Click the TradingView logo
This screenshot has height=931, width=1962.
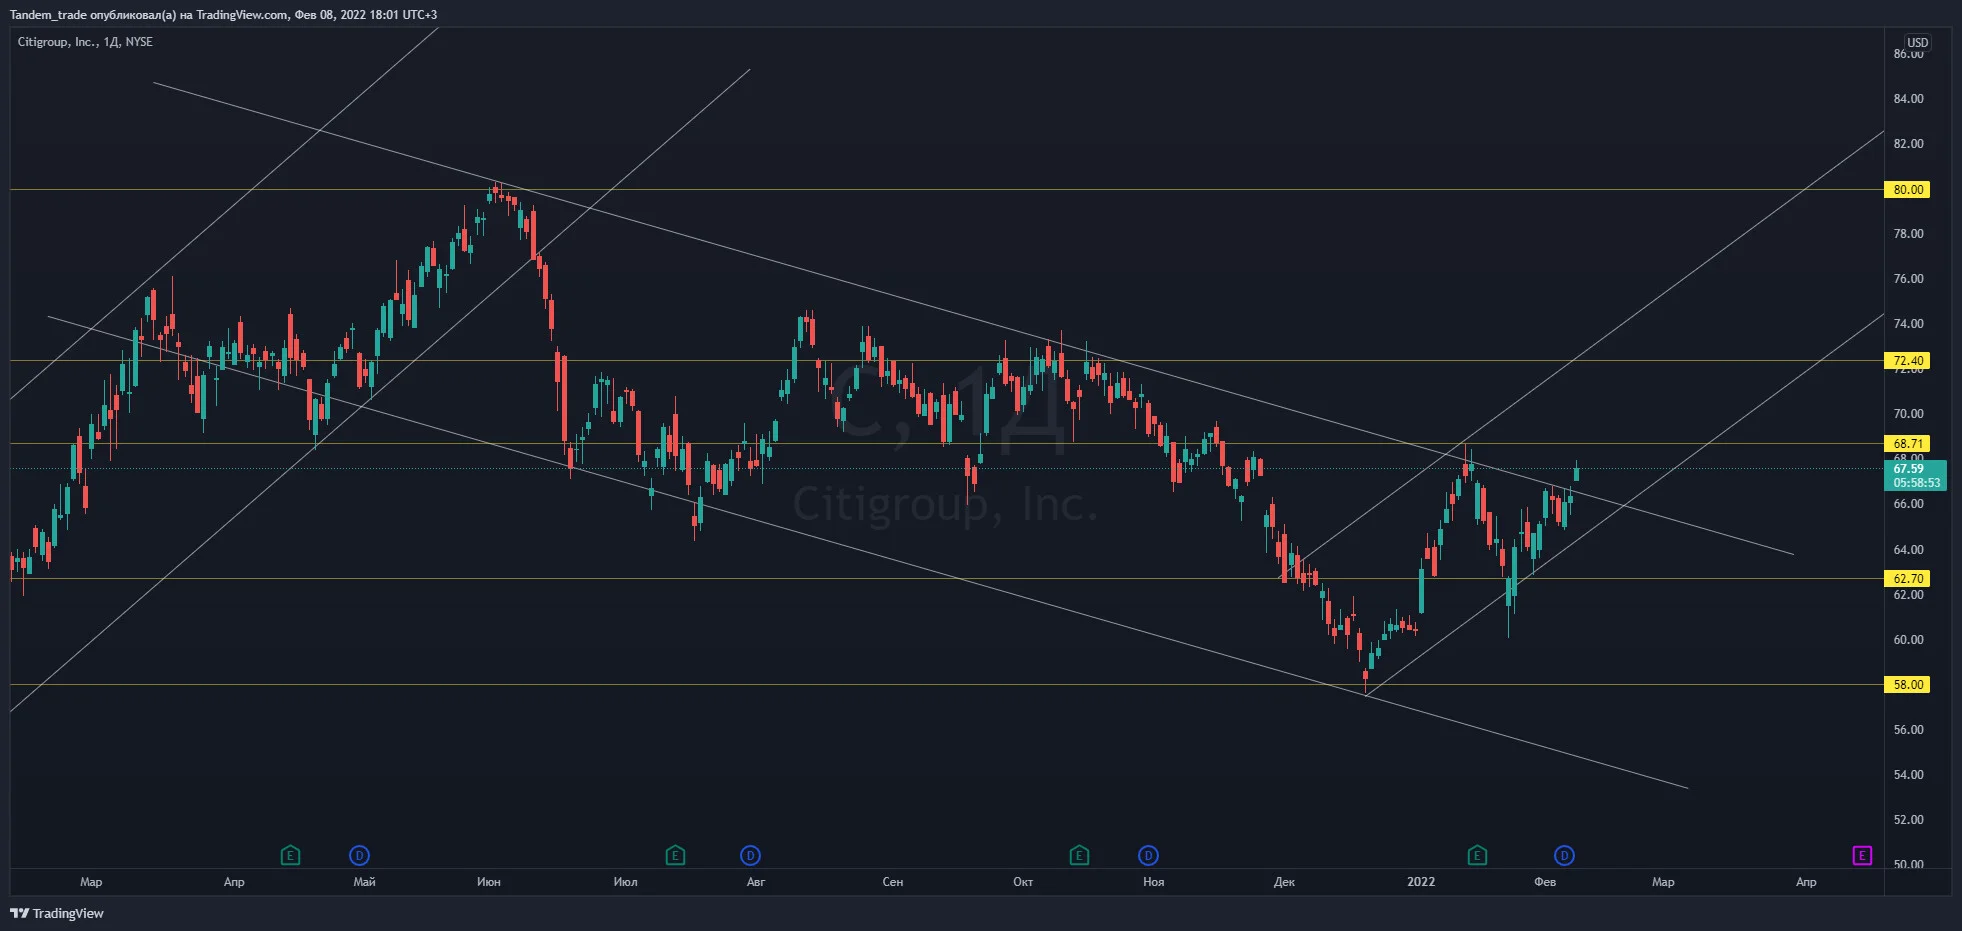point(57,913)
